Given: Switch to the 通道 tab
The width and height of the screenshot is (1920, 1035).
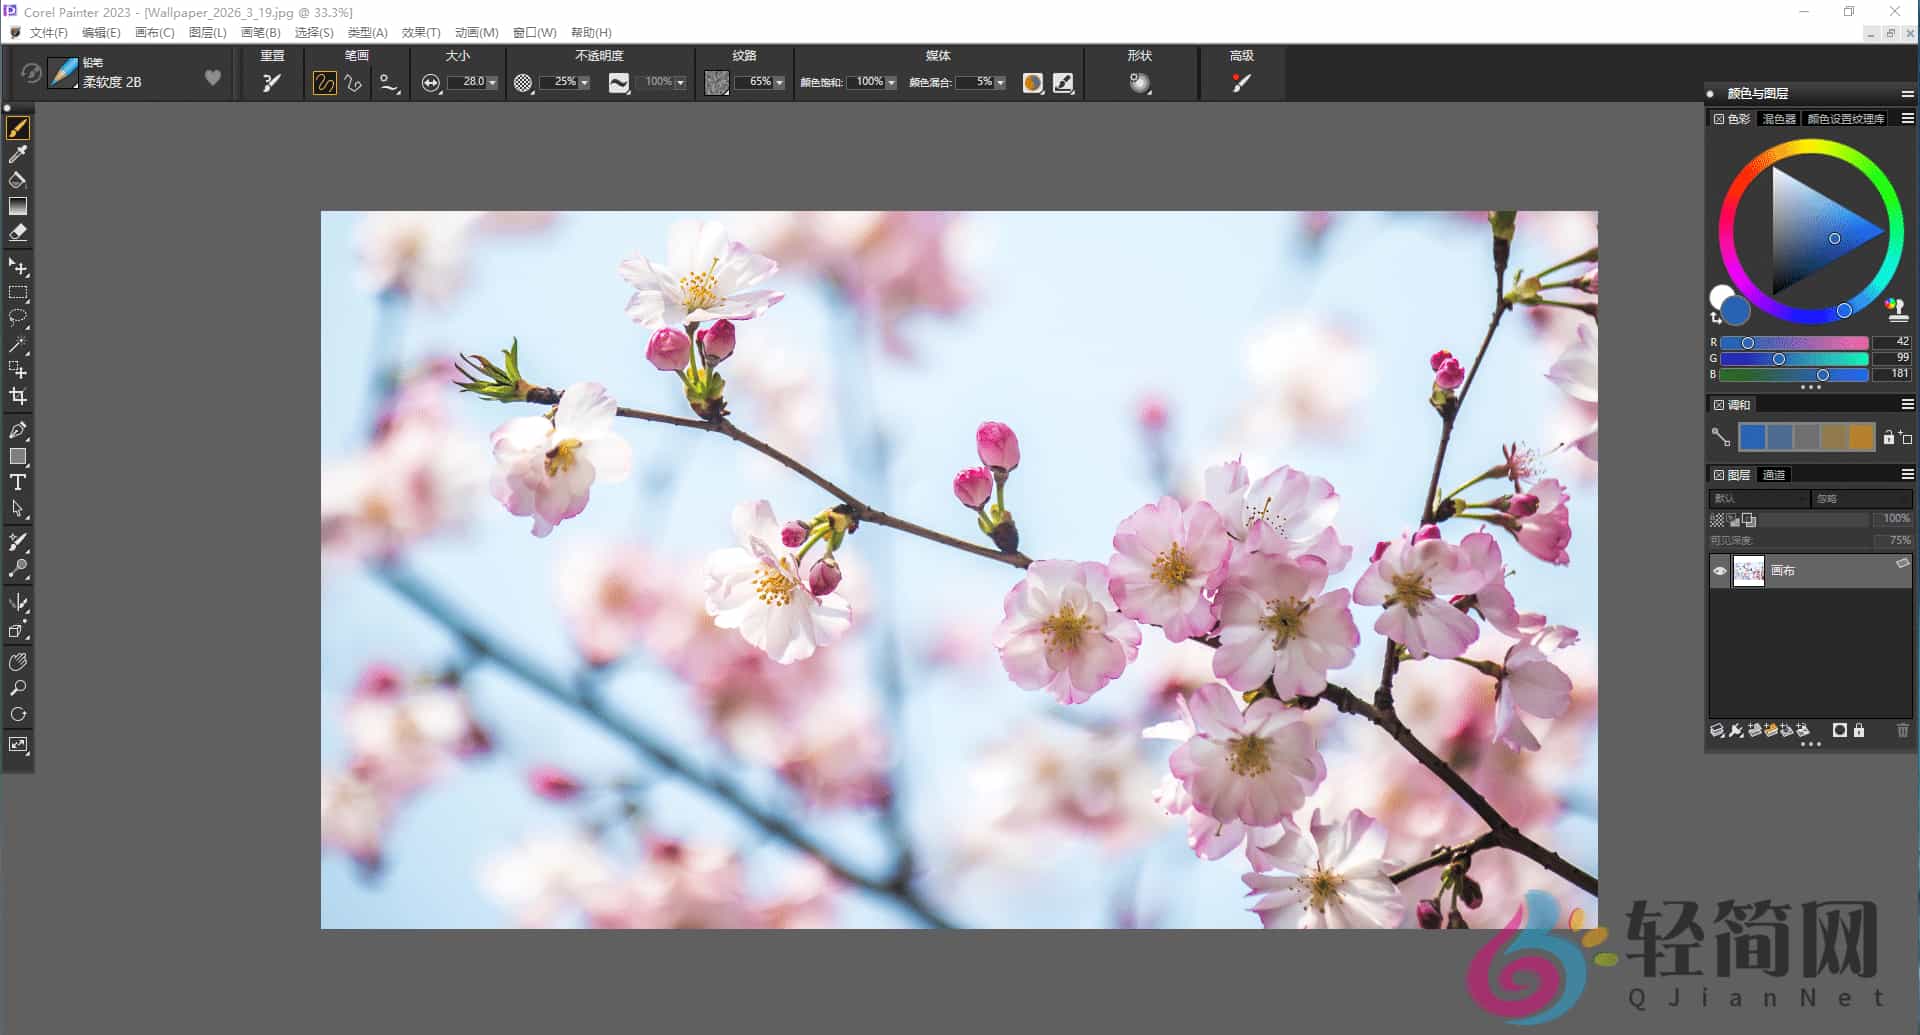Looking at the screenshot, I should [1775, 475].
